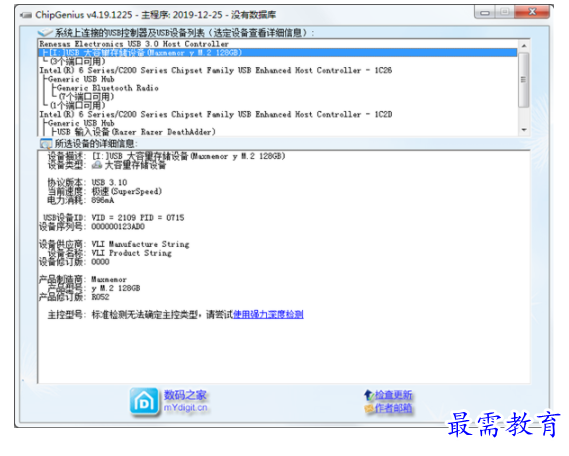The height and width of the screenshot is (456, 569).
Task: Minimize the ChipGenius window
Action: click(x=485, y=13)
